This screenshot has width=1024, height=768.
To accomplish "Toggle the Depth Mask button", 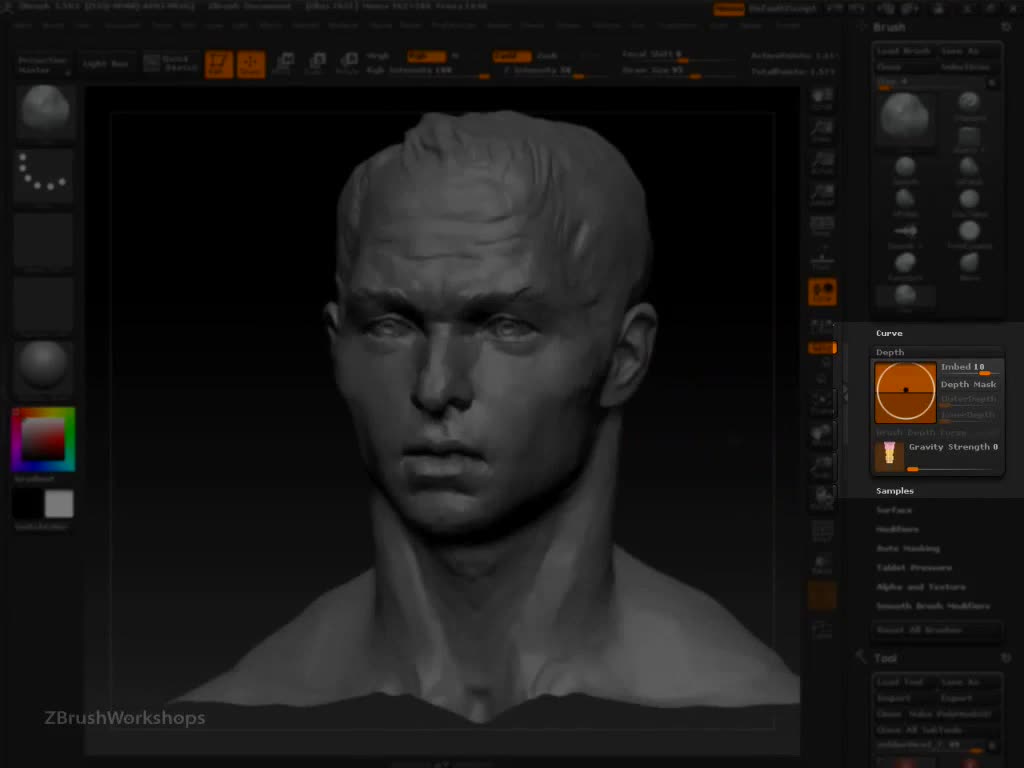I will coord(970,385).
